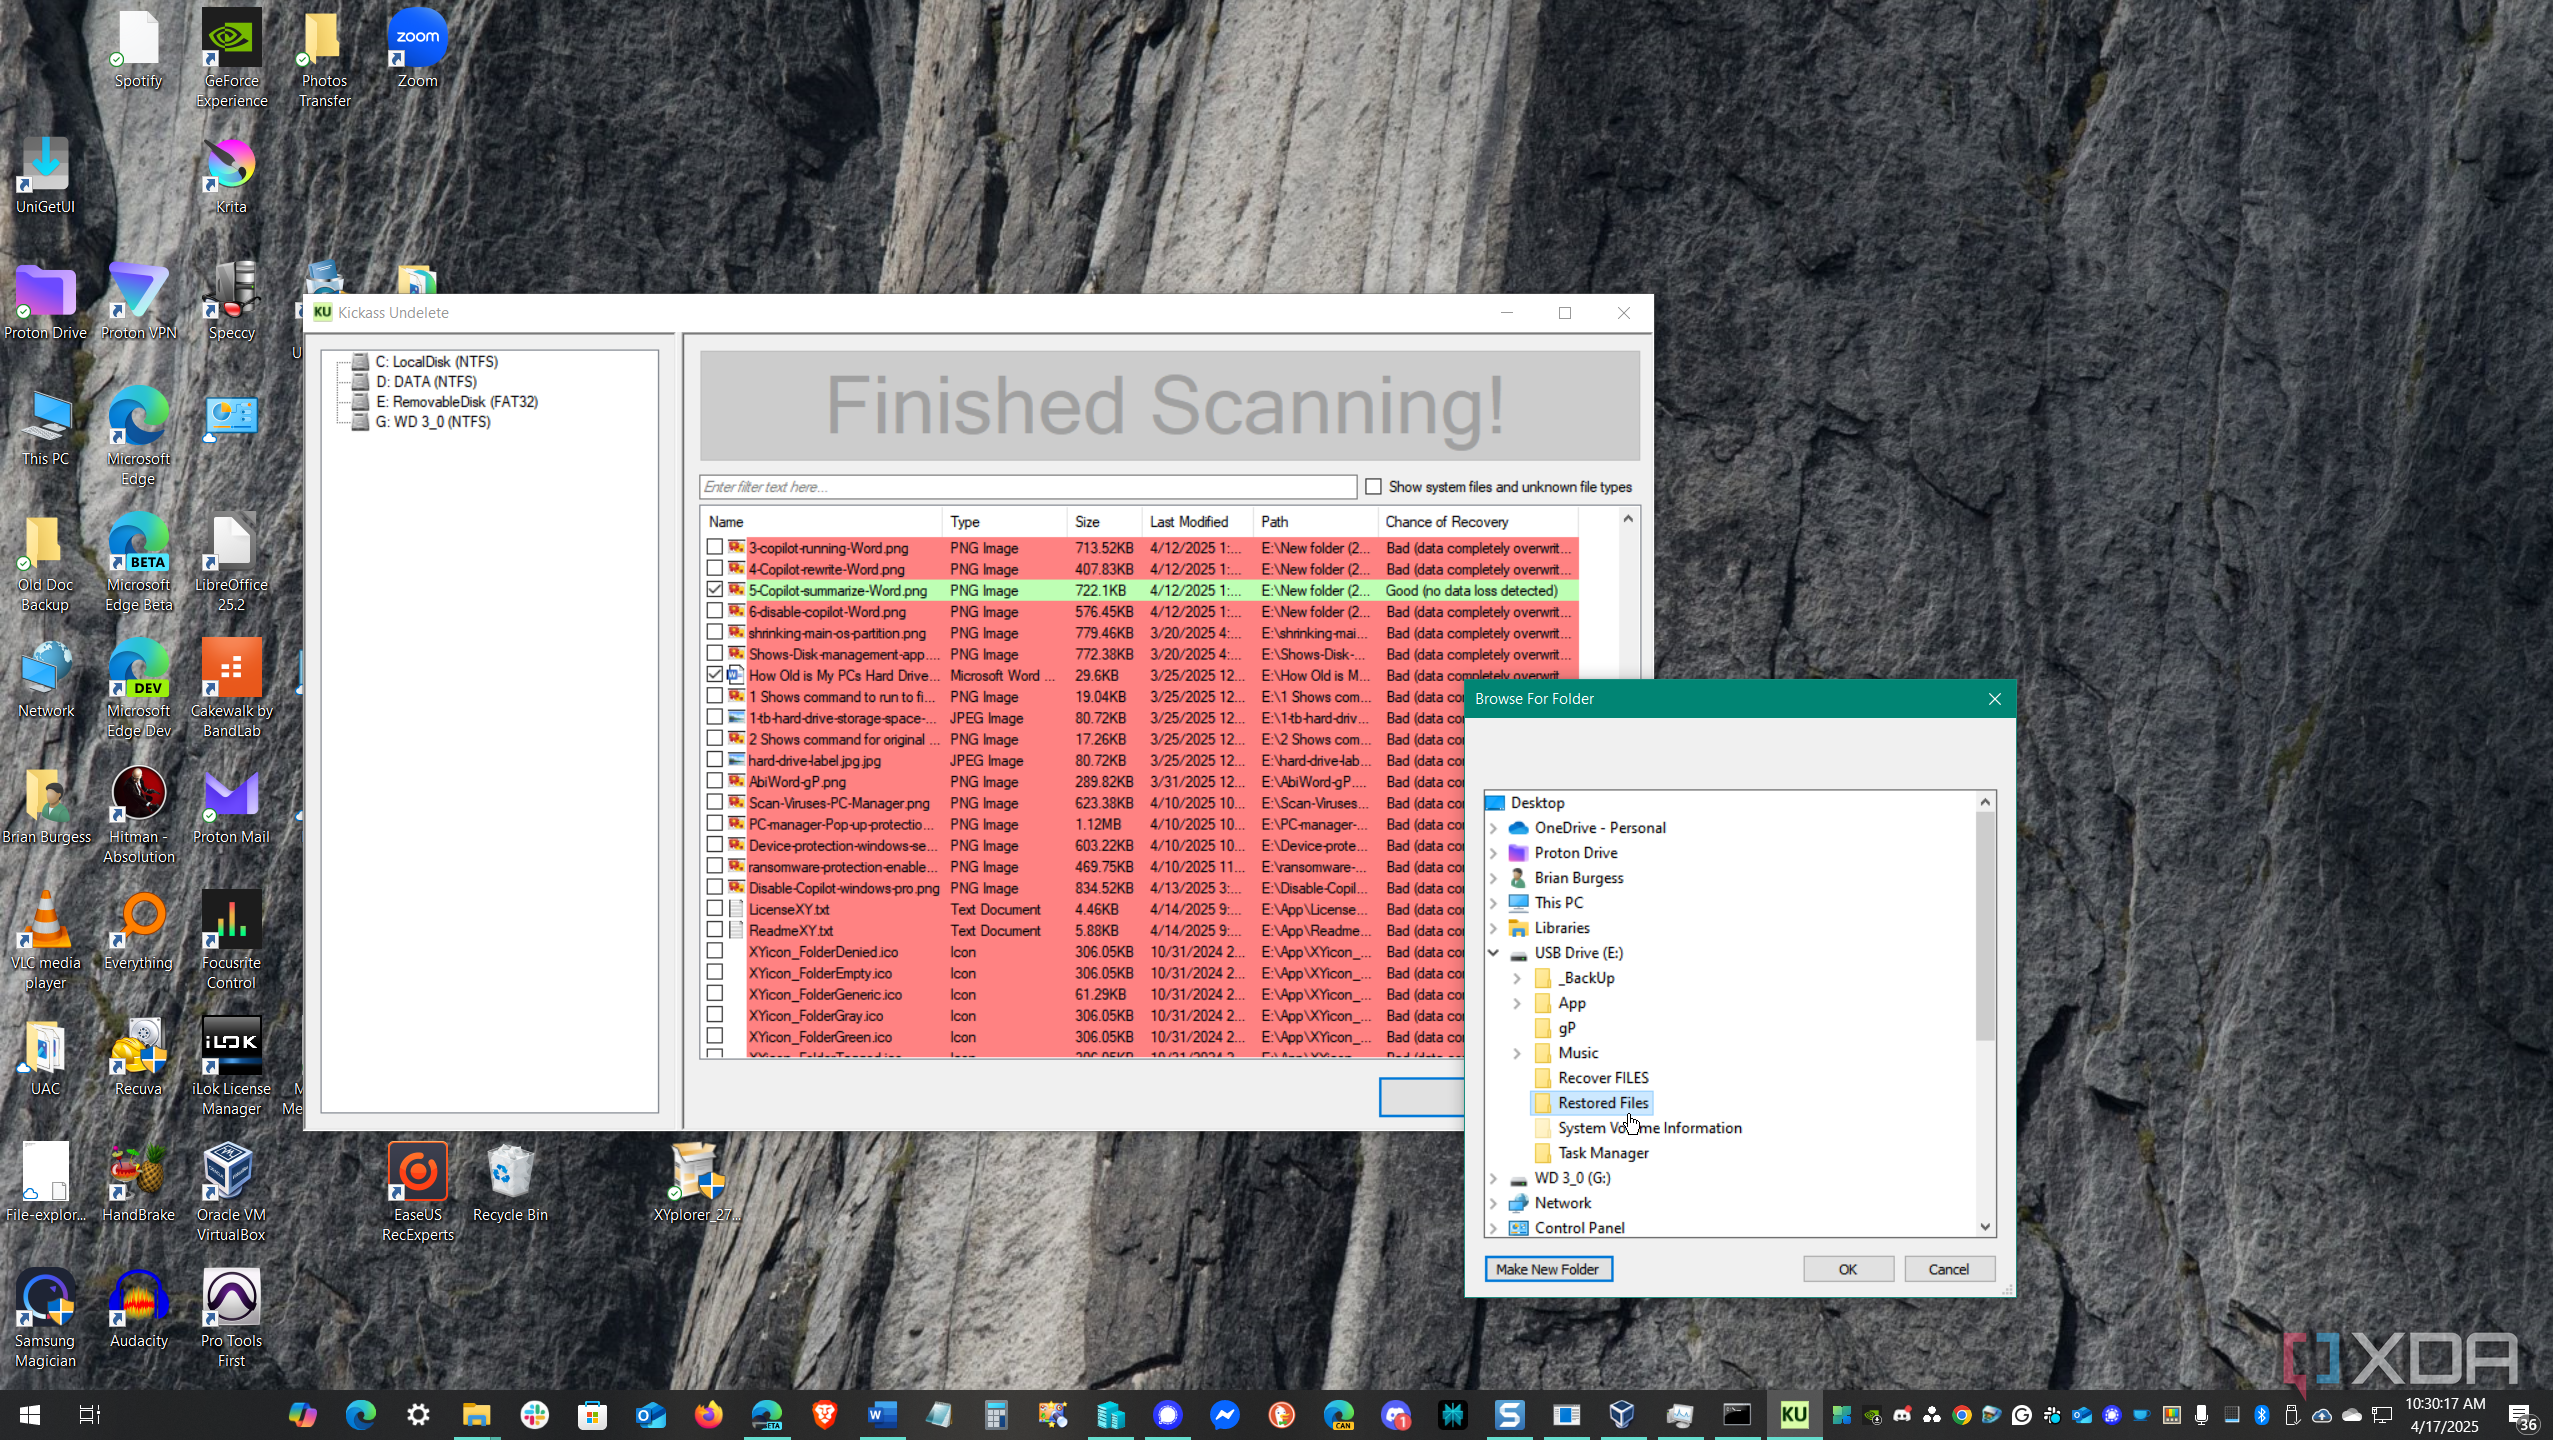Cancel the Browse For Folder dialog
Viewport: 2553px width, 1440px height.
pos(1949,1269)
